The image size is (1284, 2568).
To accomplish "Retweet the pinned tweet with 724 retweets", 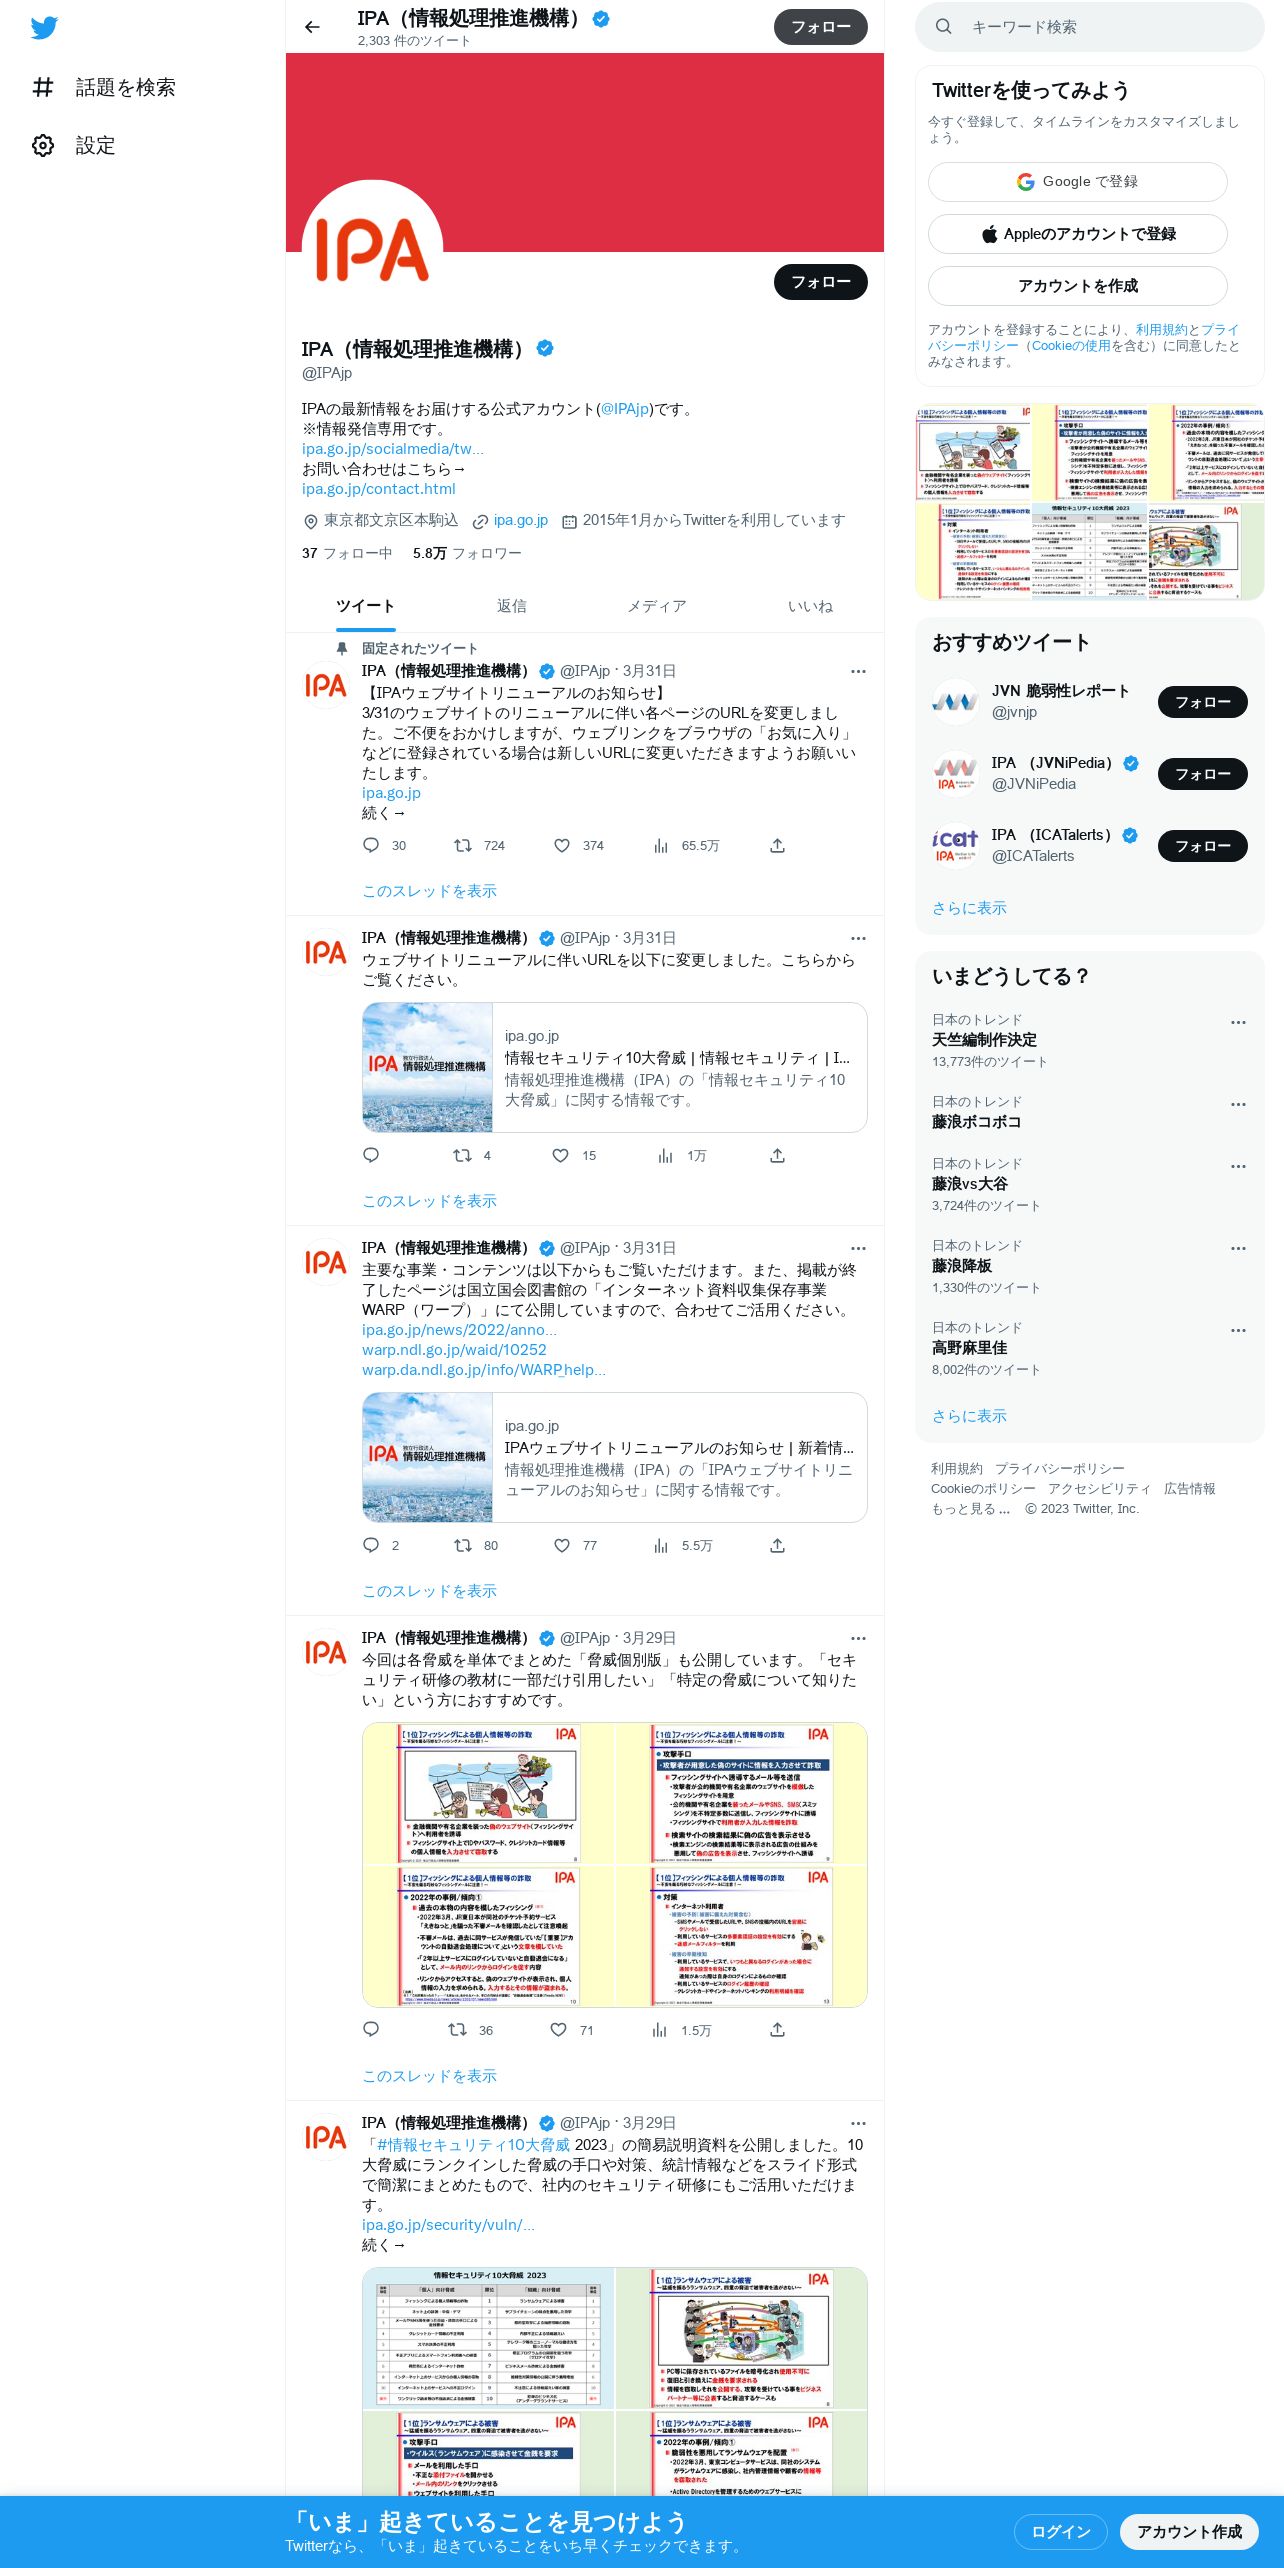I will click(479, 846).
